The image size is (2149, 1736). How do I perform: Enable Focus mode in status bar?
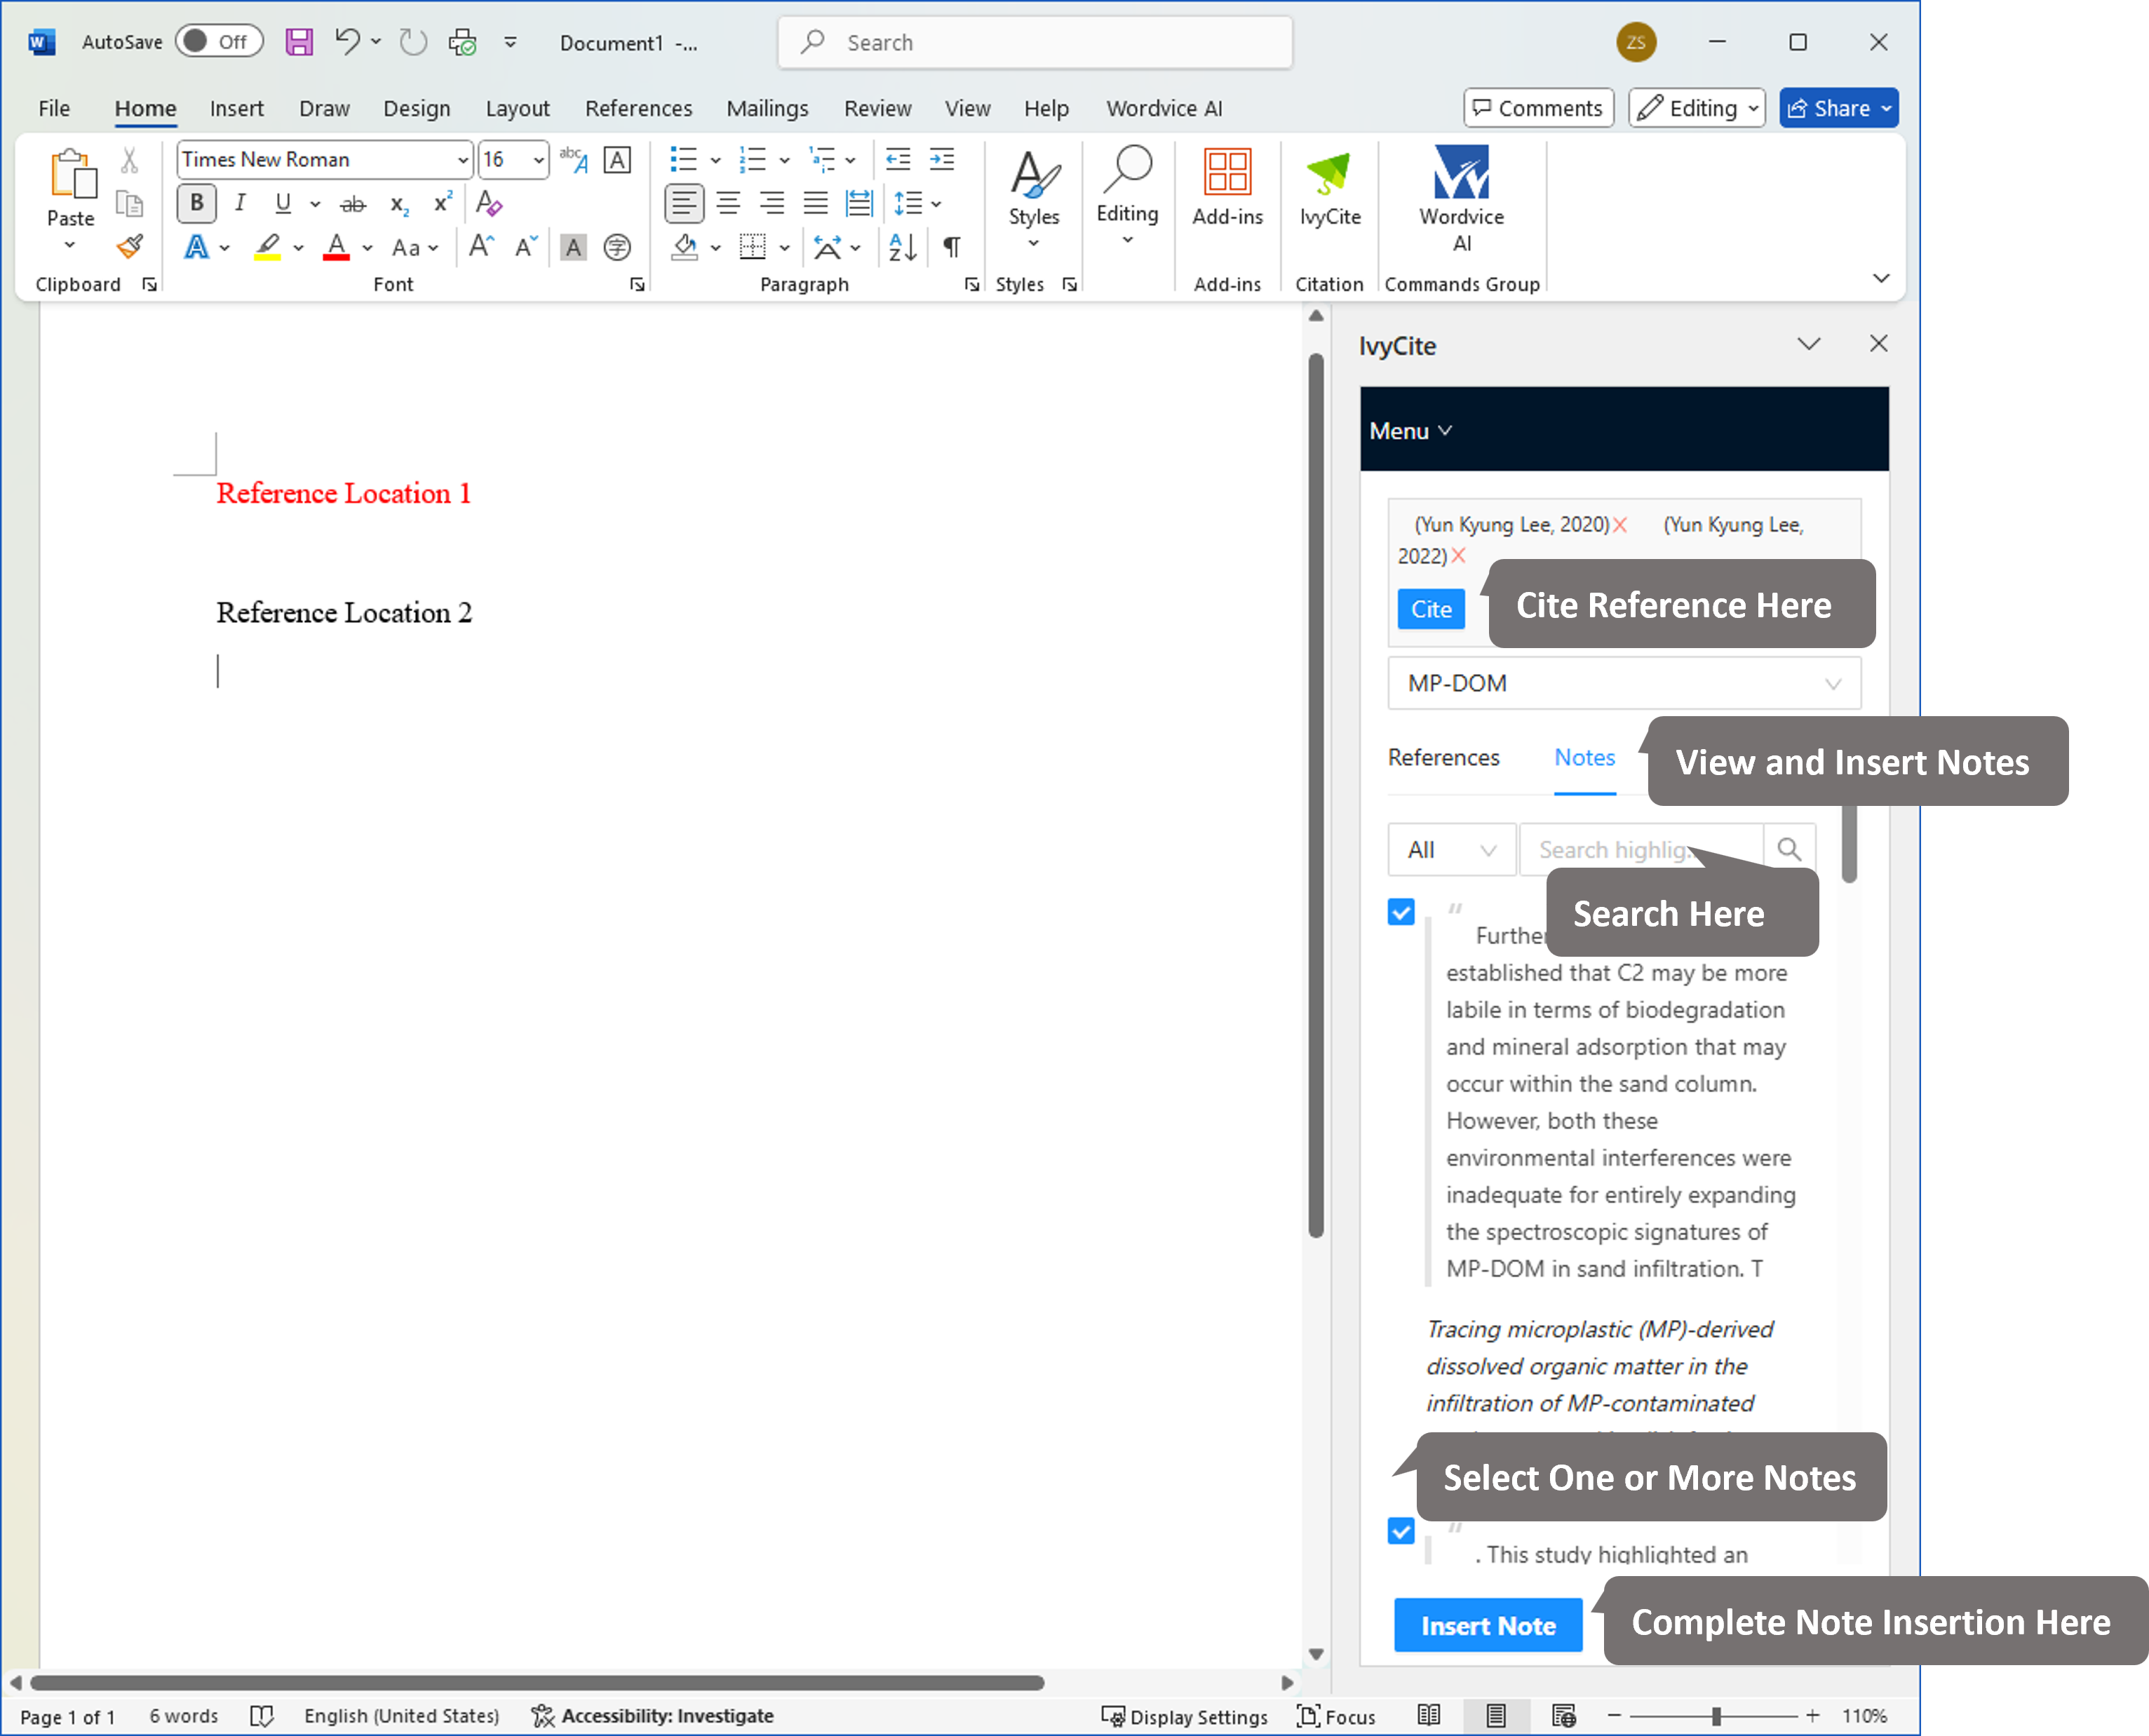pyautogui.click(x=1336, y=1716)
